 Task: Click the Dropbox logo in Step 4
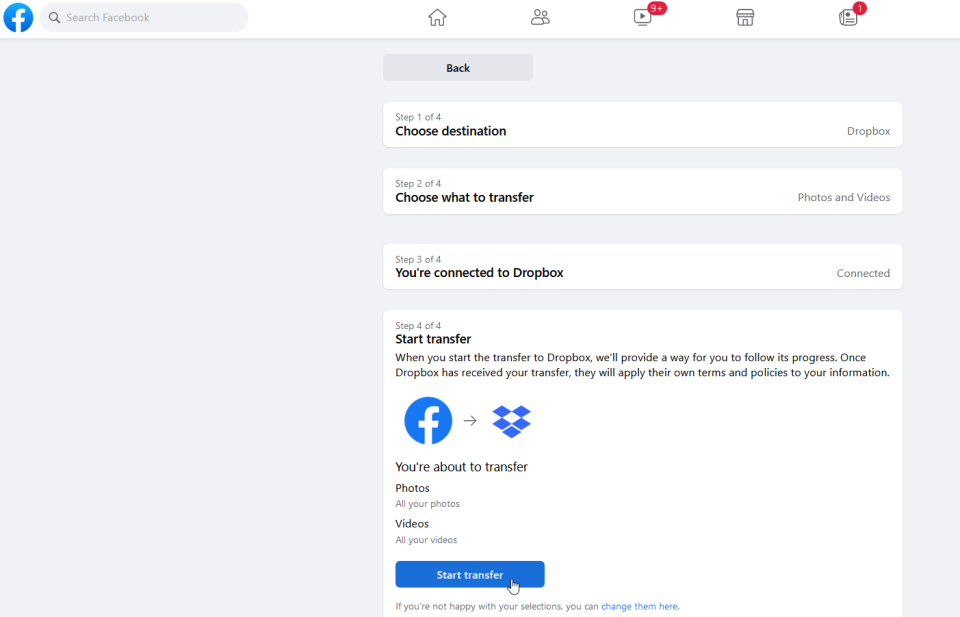pyautogui.click(x=512, y=421)
